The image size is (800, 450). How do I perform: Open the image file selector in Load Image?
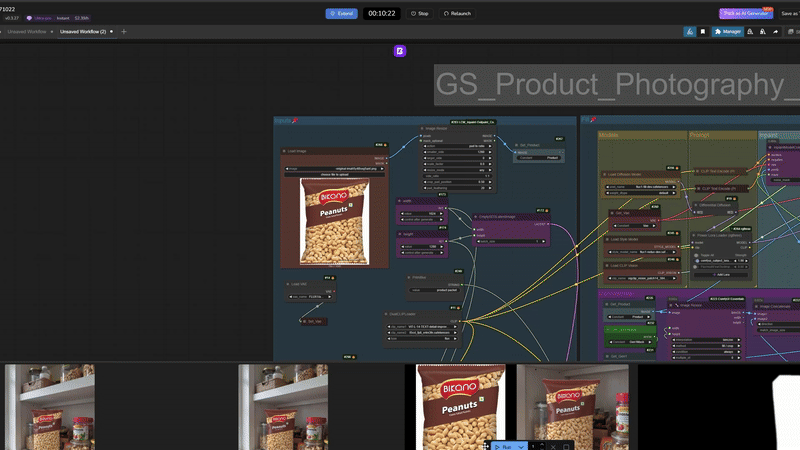point(334,168)
